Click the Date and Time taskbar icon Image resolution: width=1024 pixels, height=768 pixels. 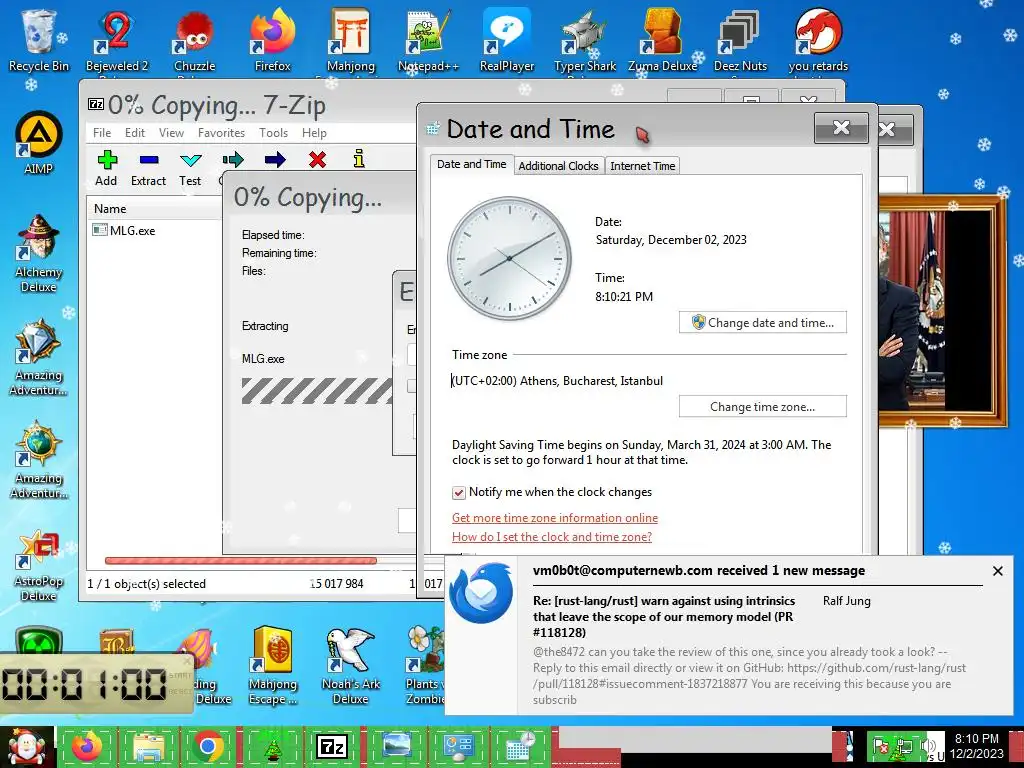[x=520, y=746]
